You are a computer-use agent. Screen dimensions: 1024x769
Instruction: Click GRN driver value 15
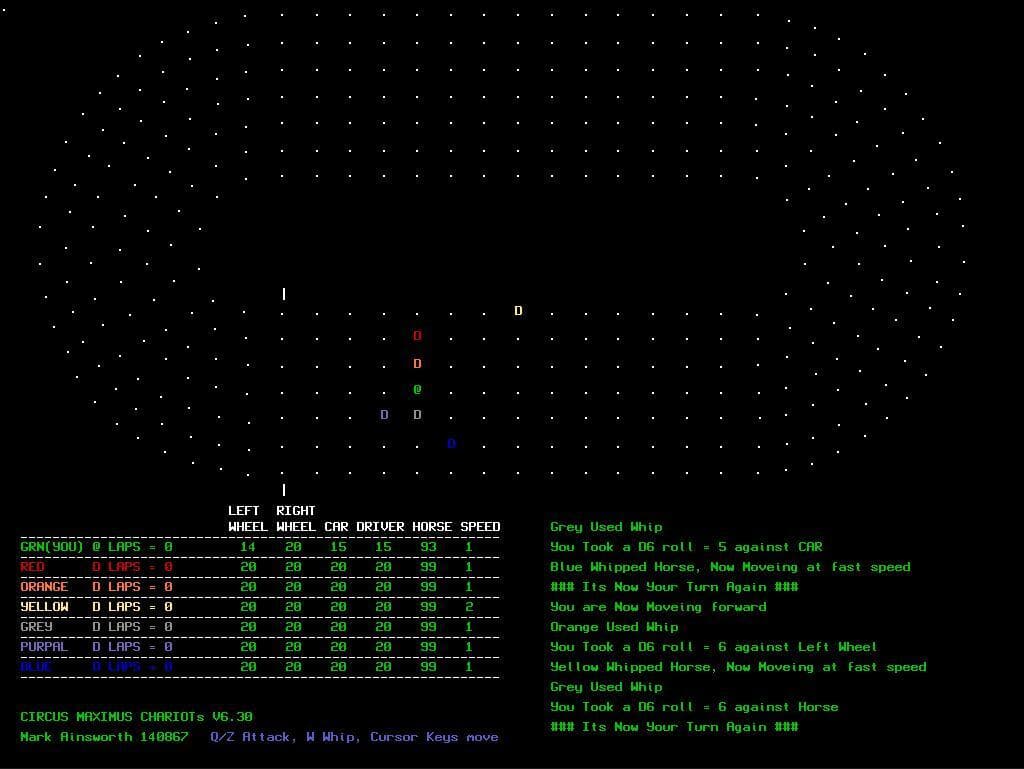[x=383, y=547]
